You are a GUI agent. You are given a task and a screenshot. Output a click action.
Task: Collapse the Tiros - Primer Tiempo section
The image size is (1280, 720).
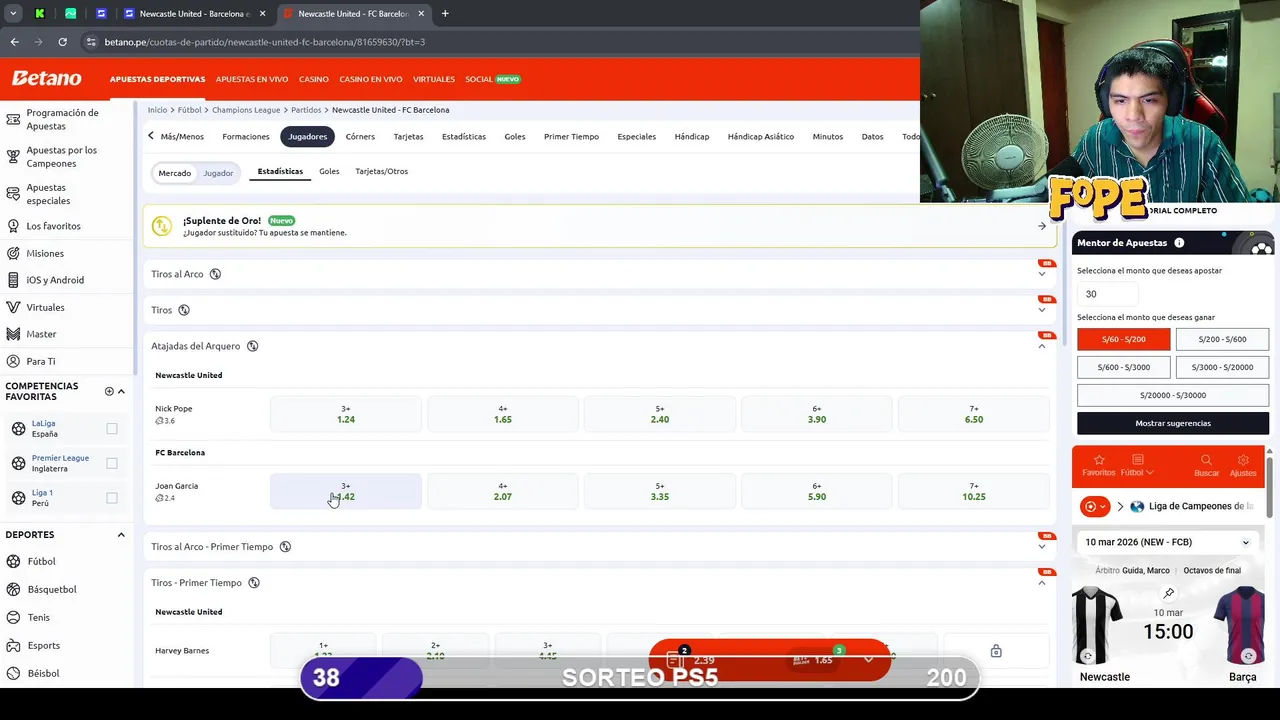point(1042,583)
